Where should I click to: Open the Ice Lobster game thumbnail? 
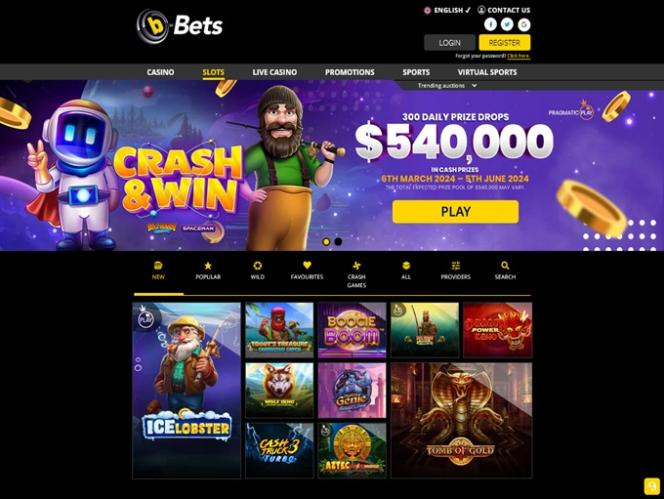pos(186,391)
